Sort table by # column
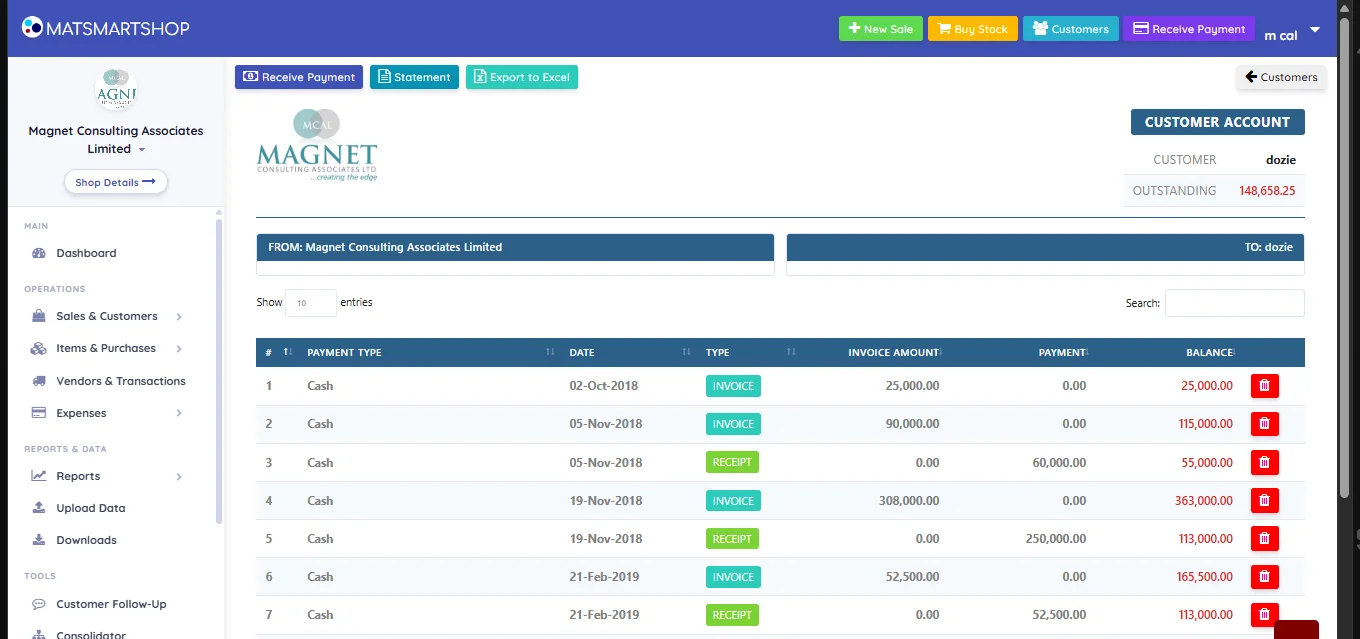The width and height of the screenshot is (1360, 639). 276,352
